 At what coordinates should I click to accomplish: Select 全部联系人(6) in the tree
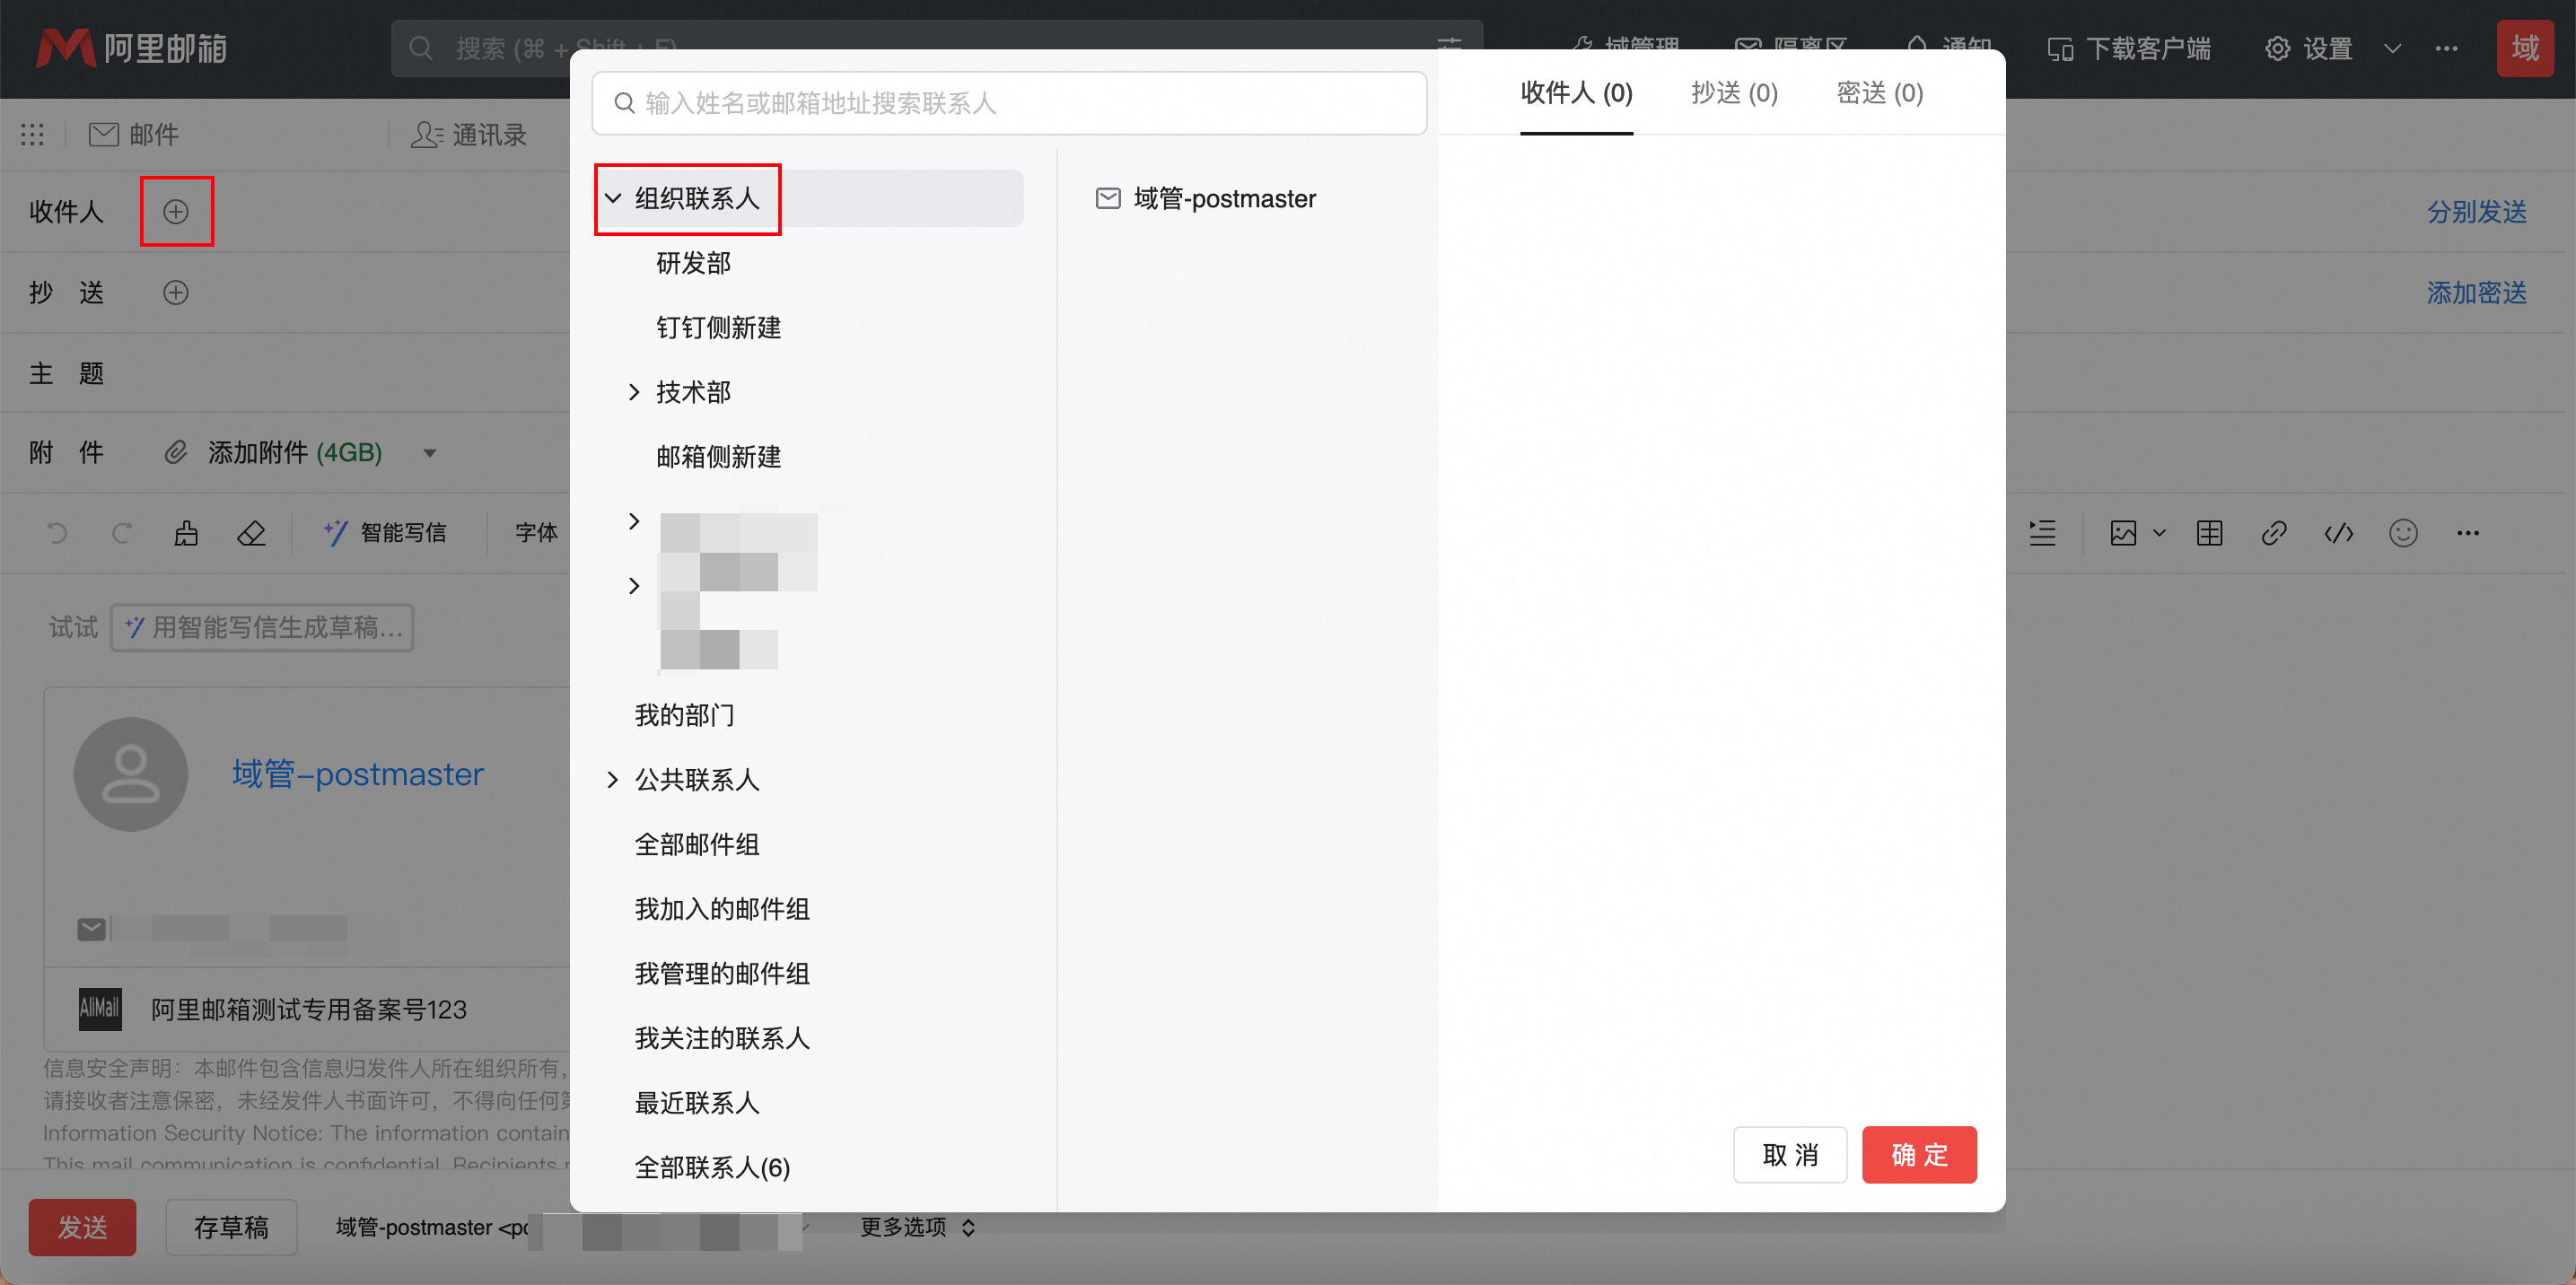point(712,1167)
